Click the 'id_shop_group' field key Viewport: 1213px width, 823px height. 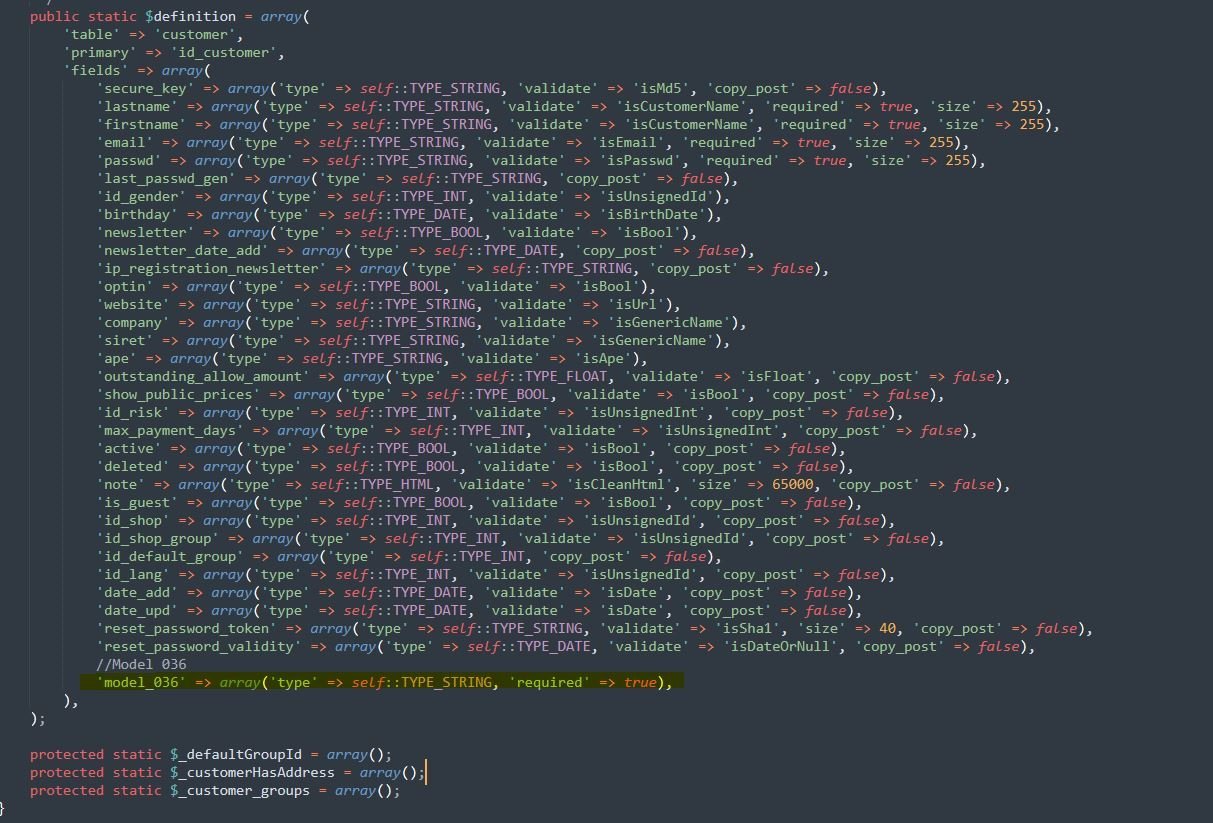158,538
